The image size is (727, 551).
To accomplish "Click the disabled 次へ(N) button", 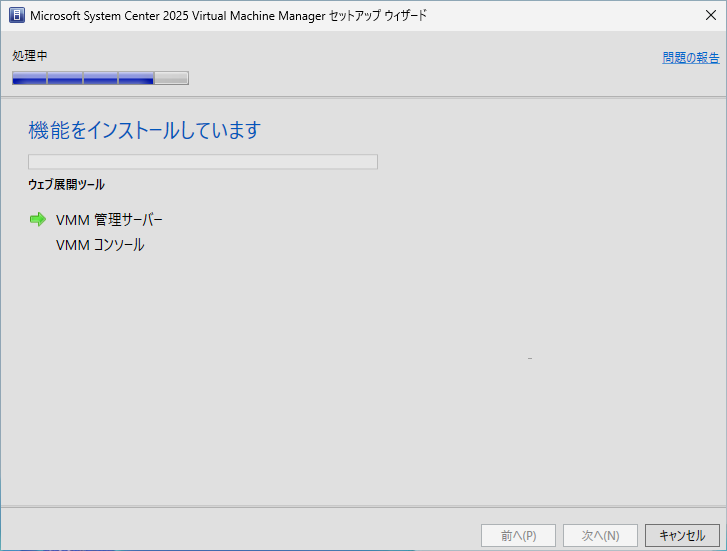I will coord(600,535).
